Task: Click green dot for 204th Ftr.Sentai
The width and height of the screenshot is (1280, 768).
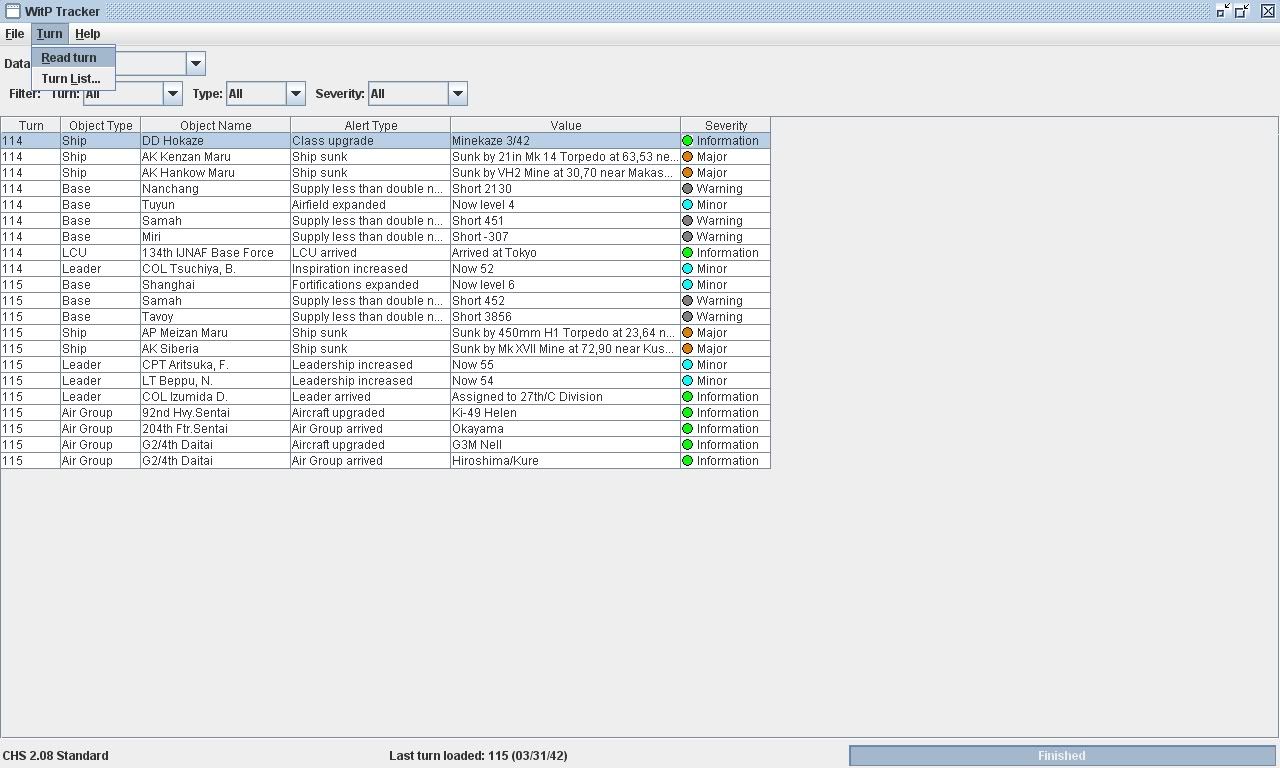Action: [688, 429]
